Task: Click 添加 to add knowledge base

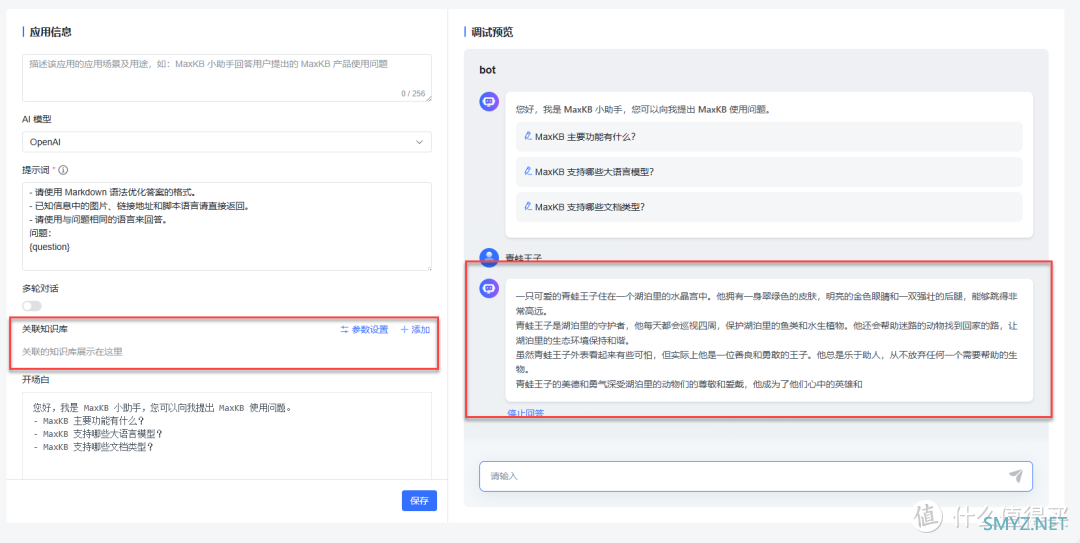Action: (x=415, y=330)
